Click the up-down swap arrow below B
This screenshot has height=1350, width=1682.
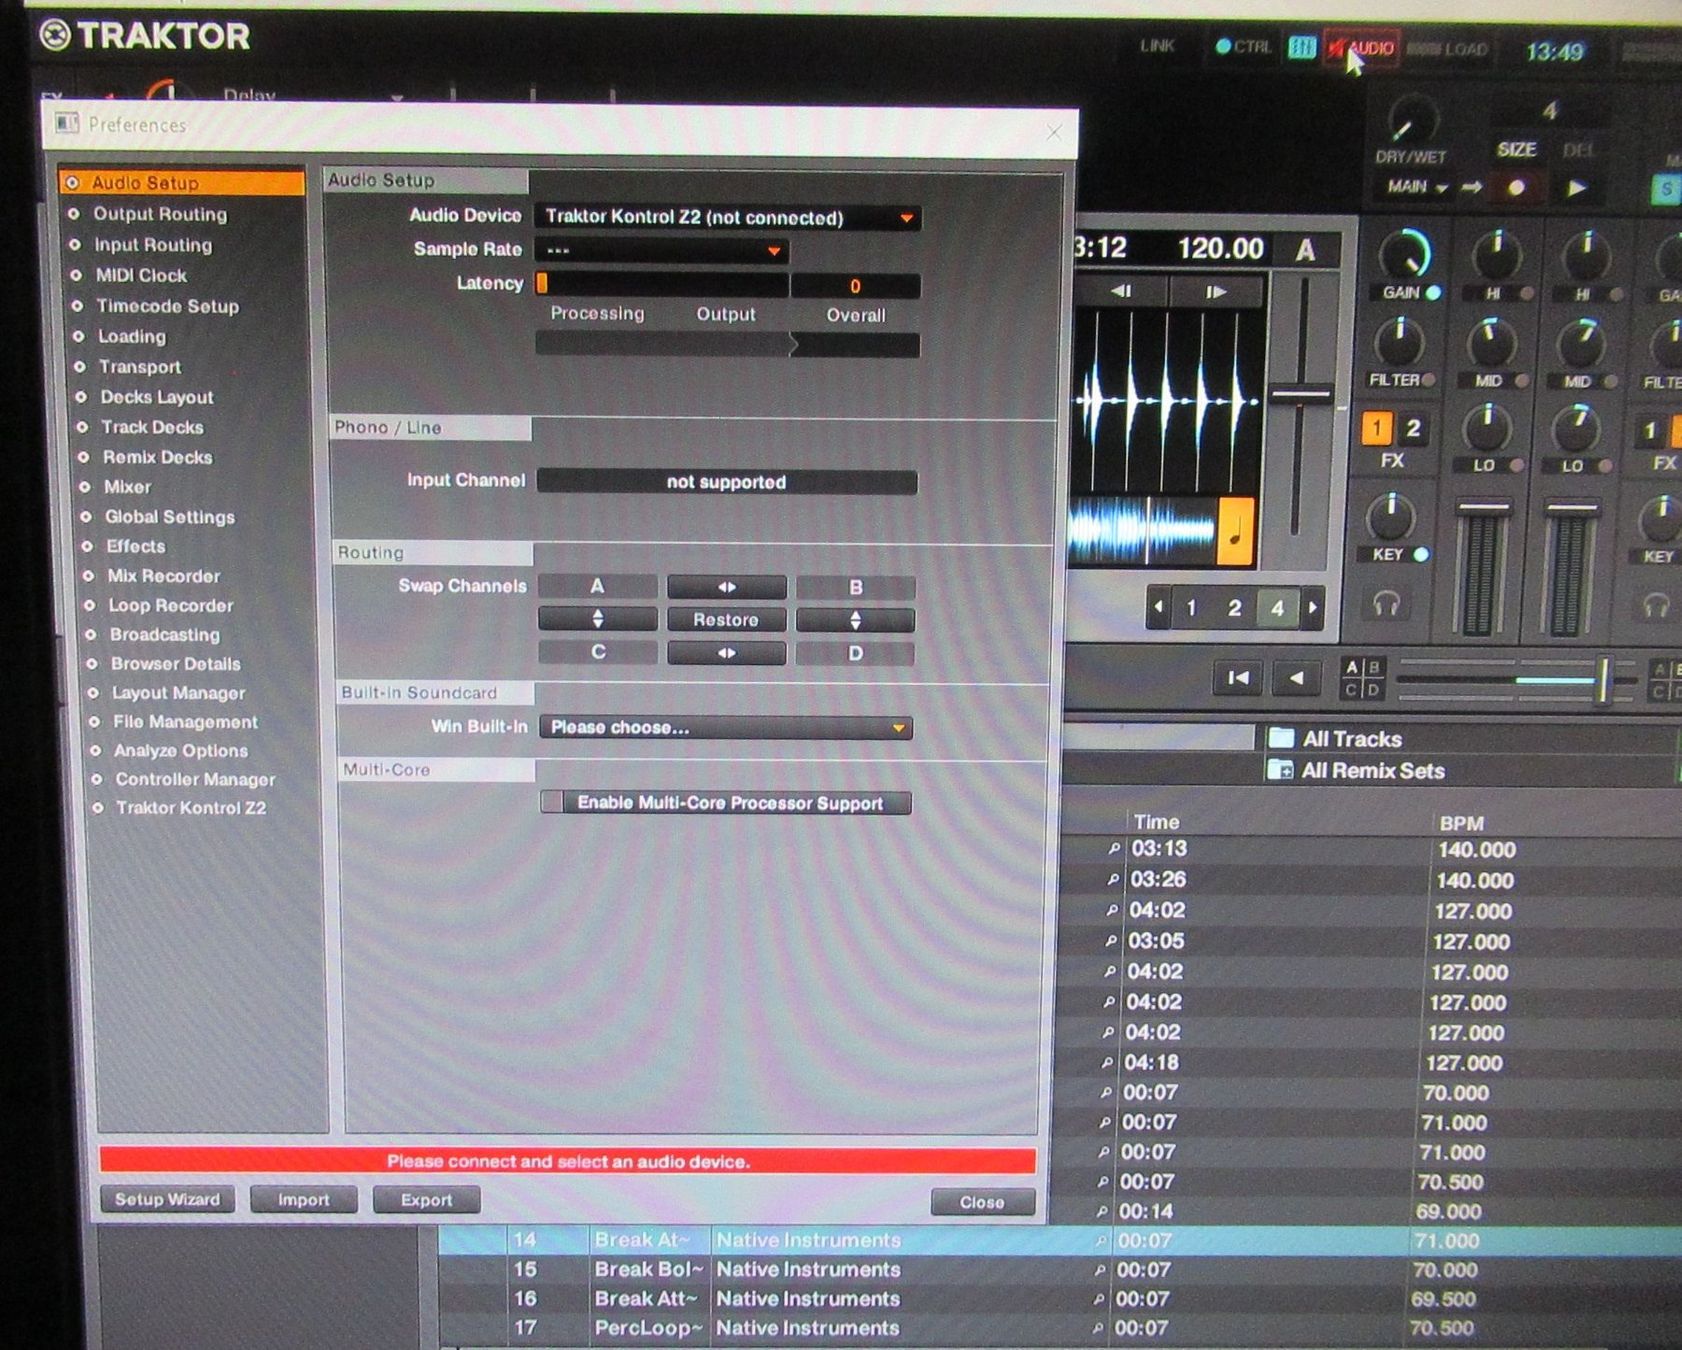(x=855, y=620)
